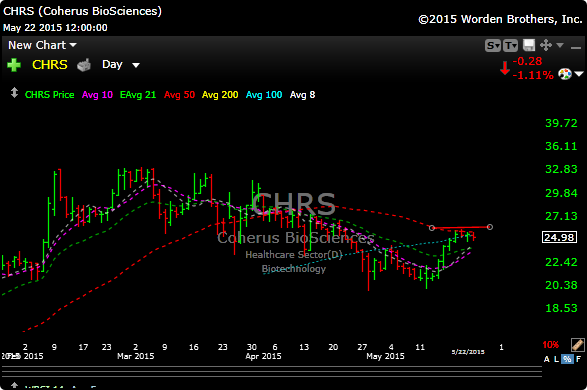Open the color palette icon
Viewport: 587px width, 390px height.
tap(565, 74)
